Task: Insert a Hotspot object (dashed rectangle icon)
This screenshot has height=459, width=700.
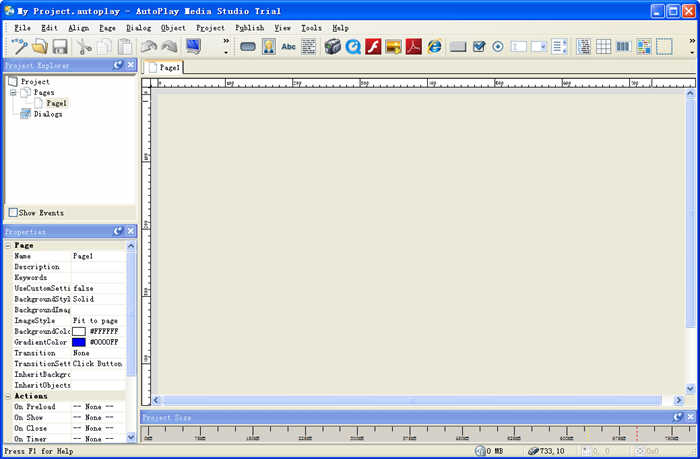Action: click(664, 46)
